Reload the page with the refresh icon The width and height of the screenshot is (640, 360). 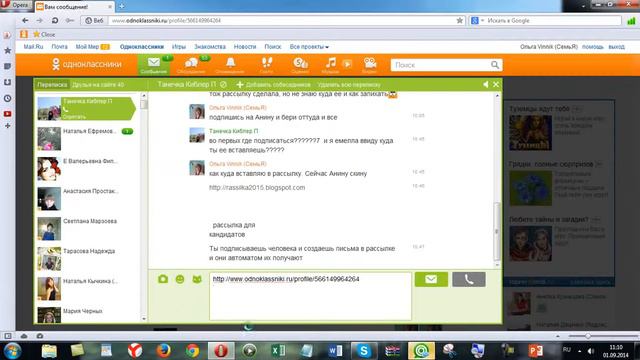55,20
